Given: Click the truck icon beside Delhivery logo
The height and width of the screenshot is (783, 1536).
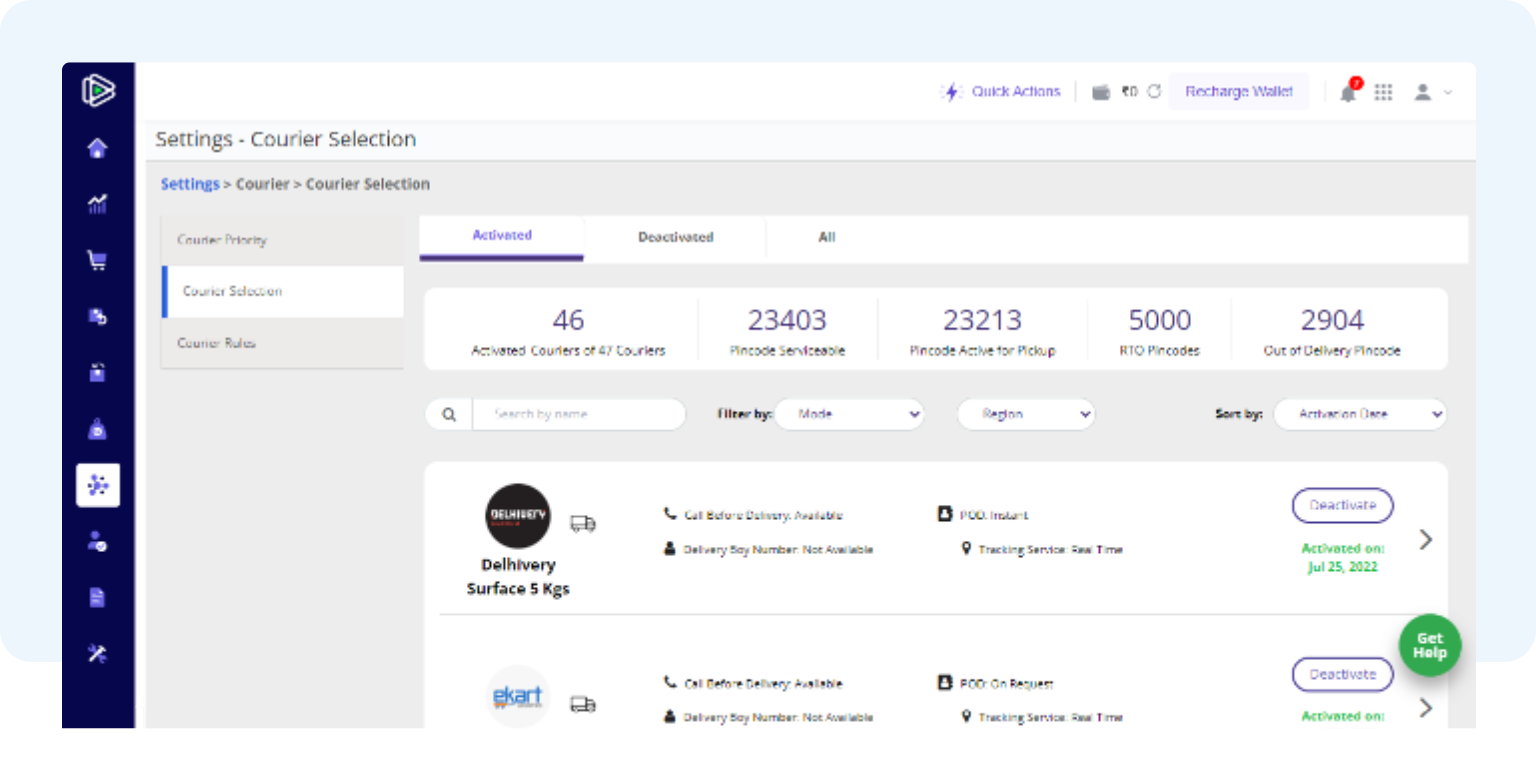Looking at the screenshot, I should (x=583, y=523).
